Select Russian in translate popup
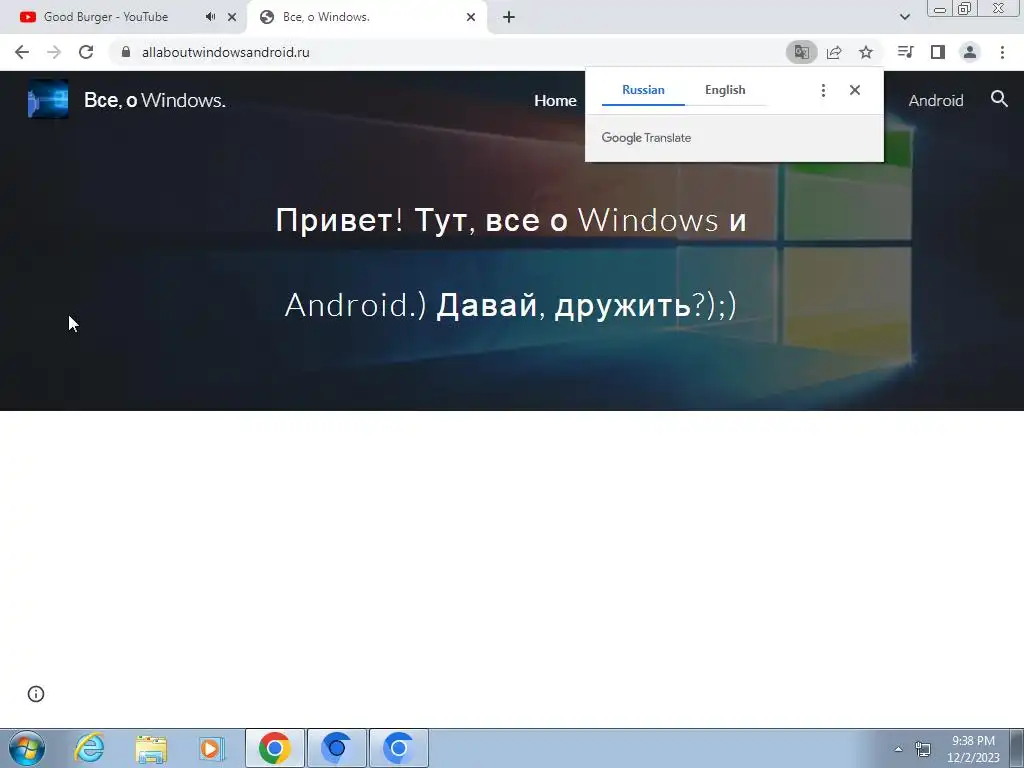 (643, 90)
